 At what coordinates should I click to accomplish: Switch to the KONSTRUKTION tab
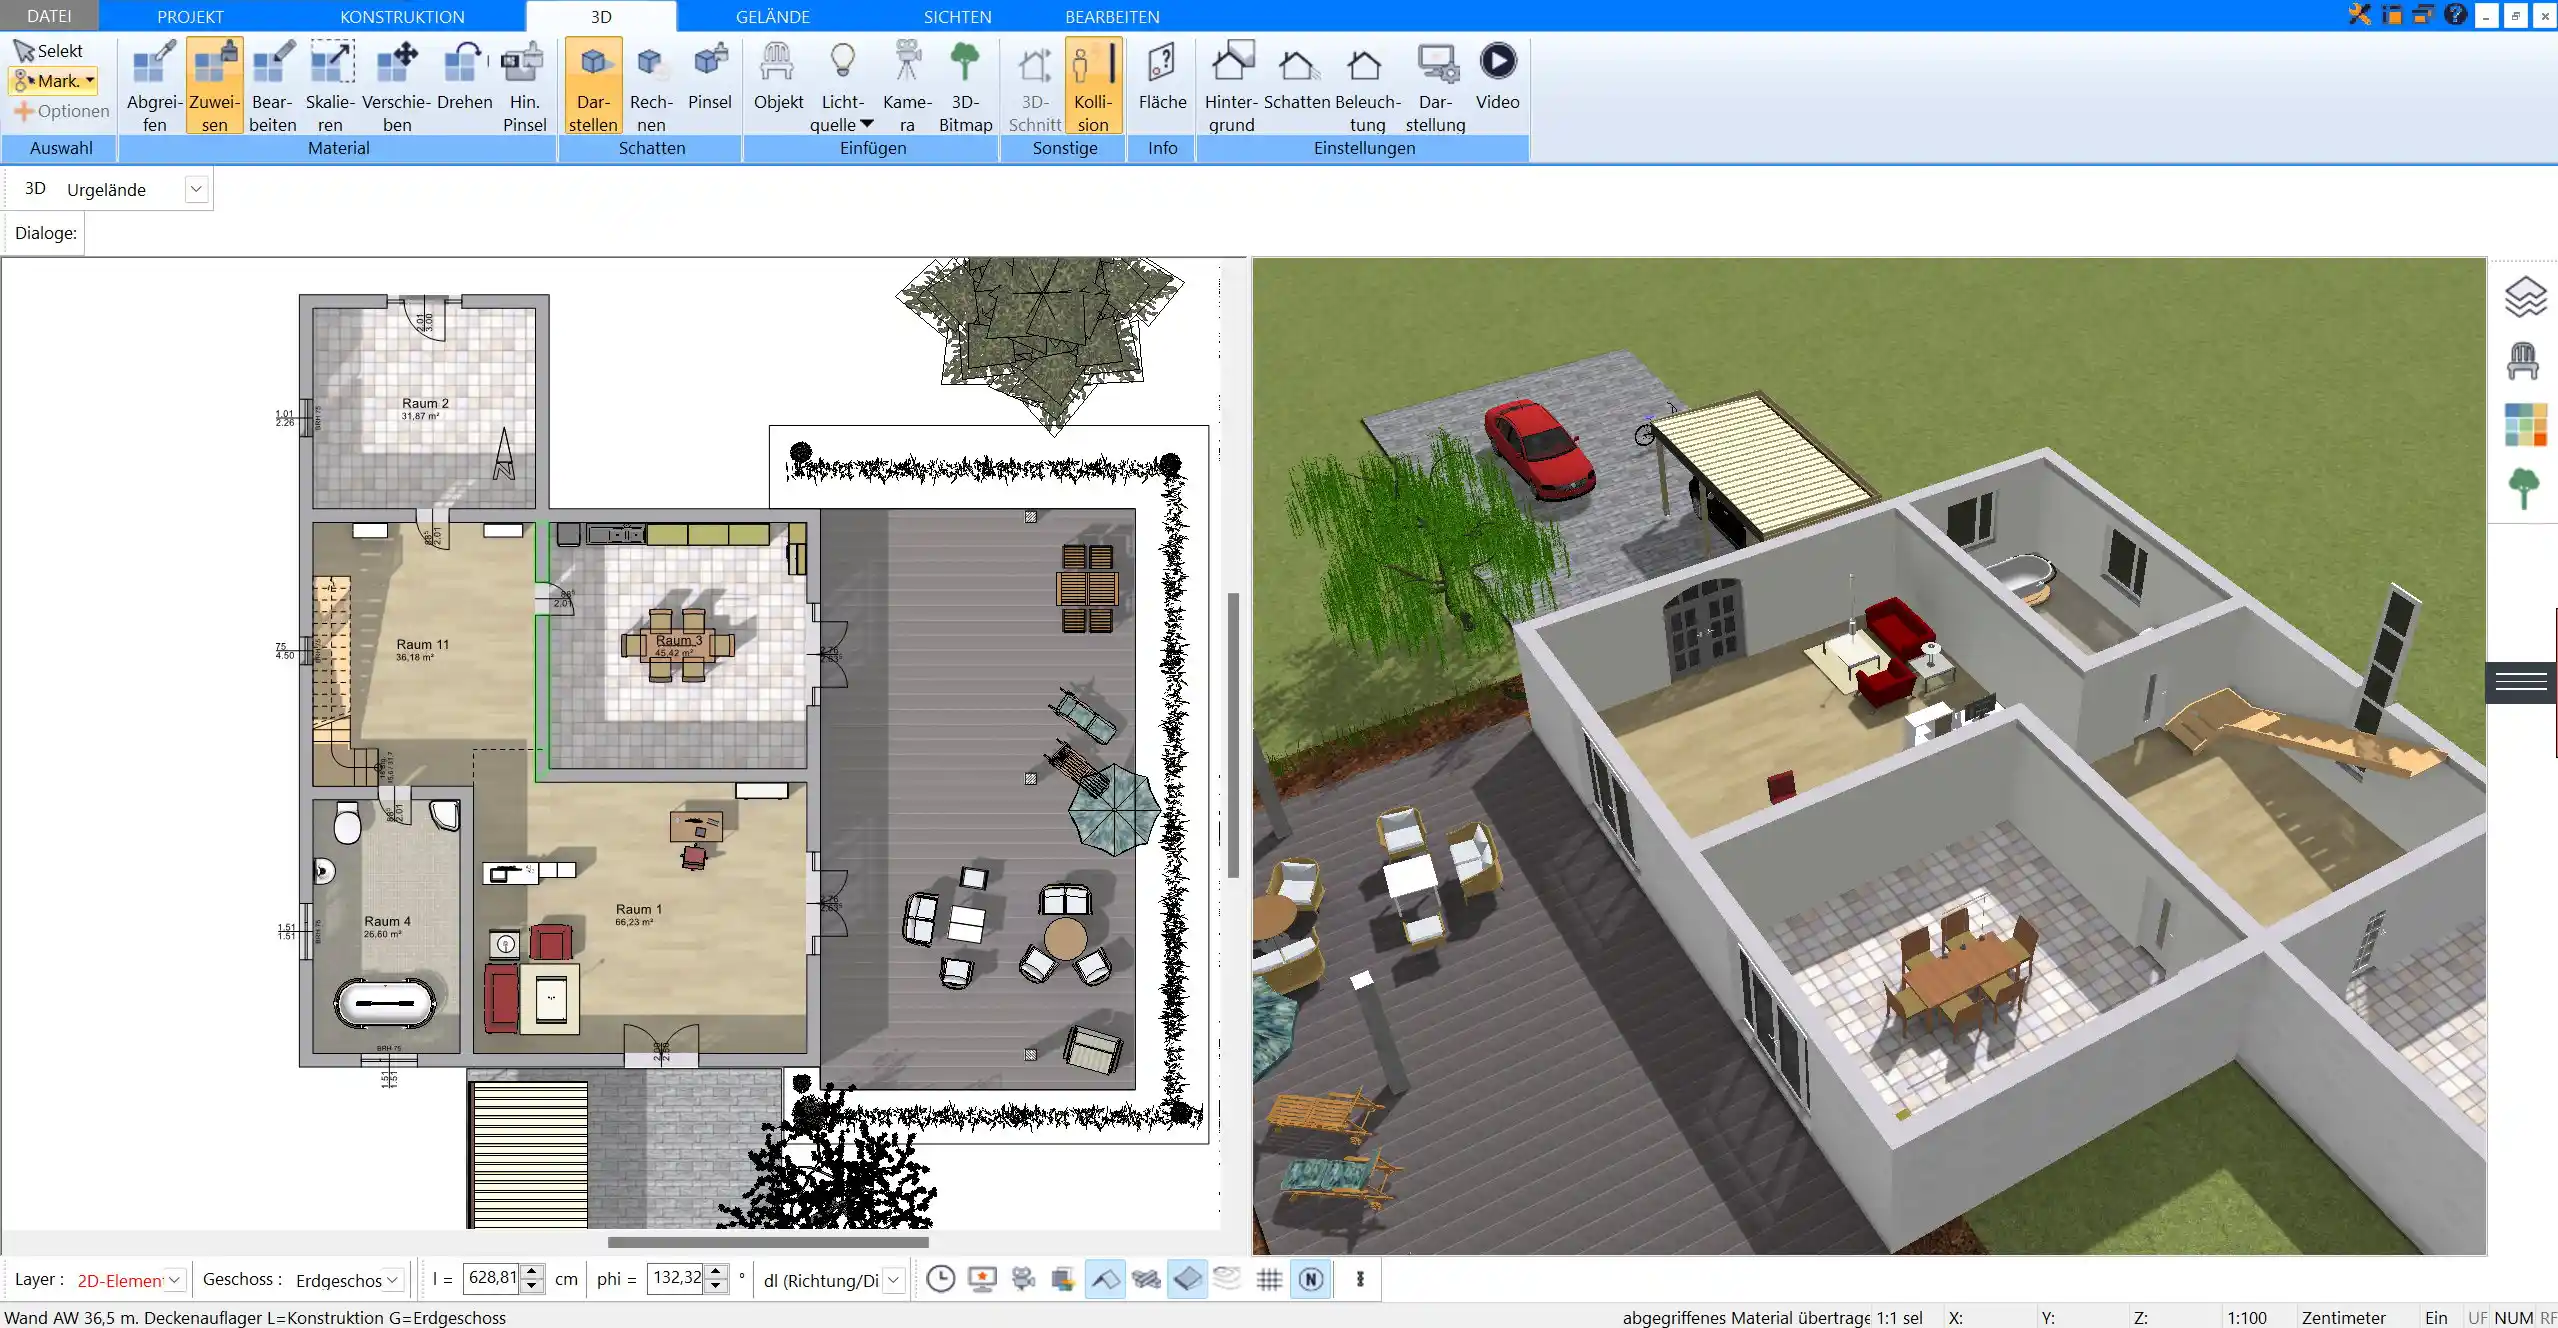[x=402, y=16]
